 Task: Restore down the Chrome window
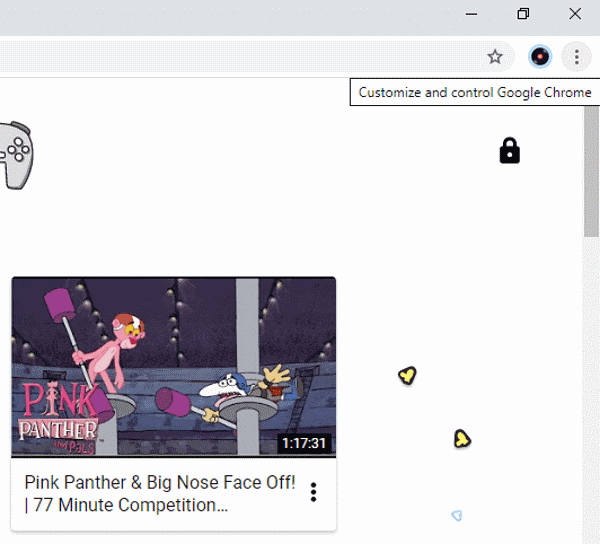[x=523, y=14]
